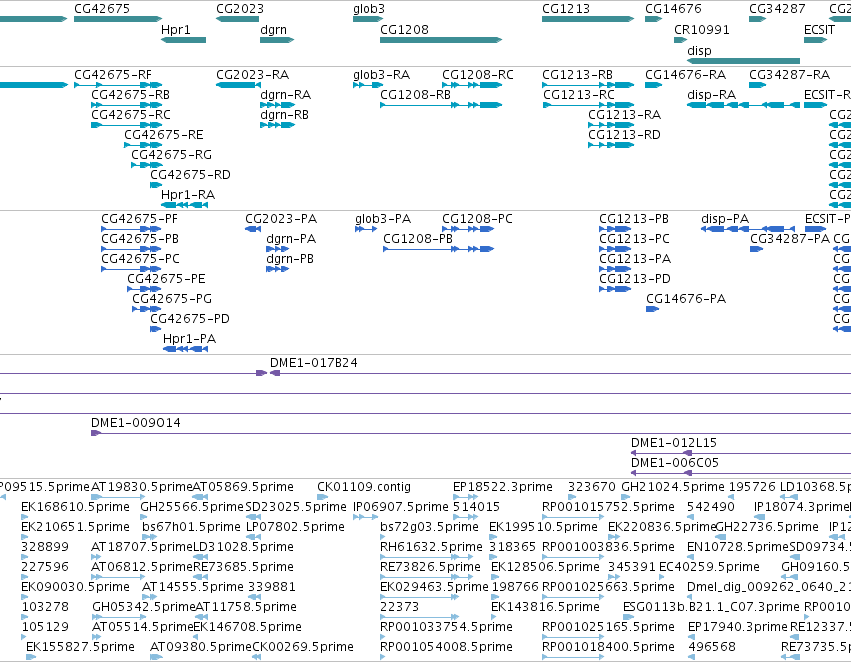Select transcript CG1213-RB
Screen dimensions: 851x662
tap(577, 74)
